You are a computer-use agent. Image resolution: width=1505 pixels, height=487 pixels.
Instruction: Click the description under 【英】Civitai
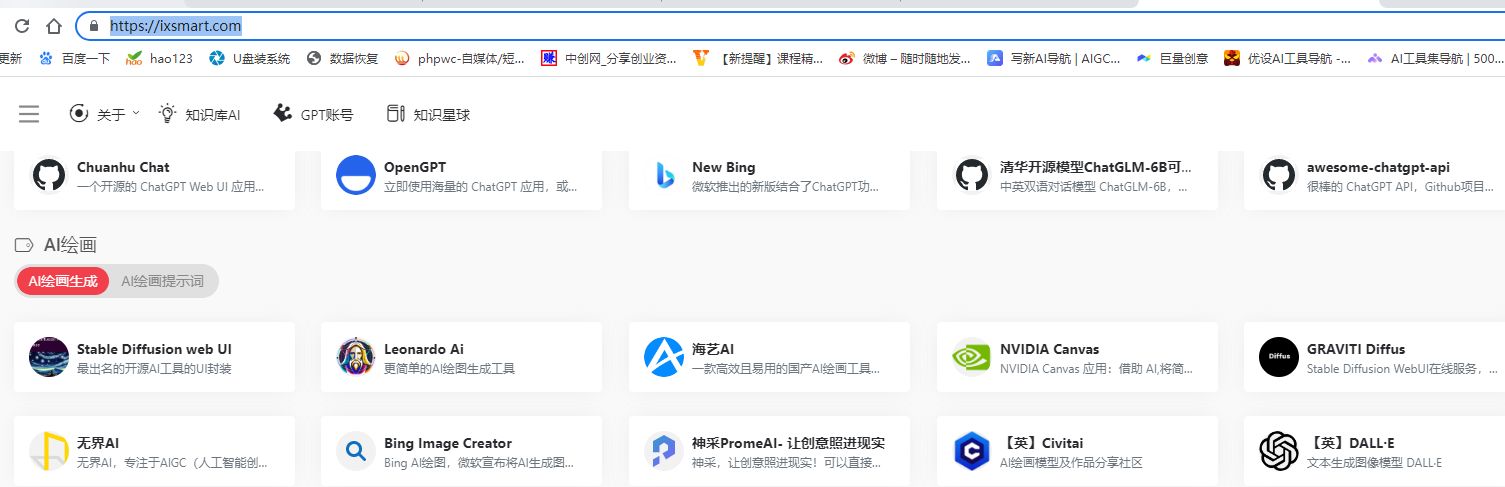[1071, 463]
